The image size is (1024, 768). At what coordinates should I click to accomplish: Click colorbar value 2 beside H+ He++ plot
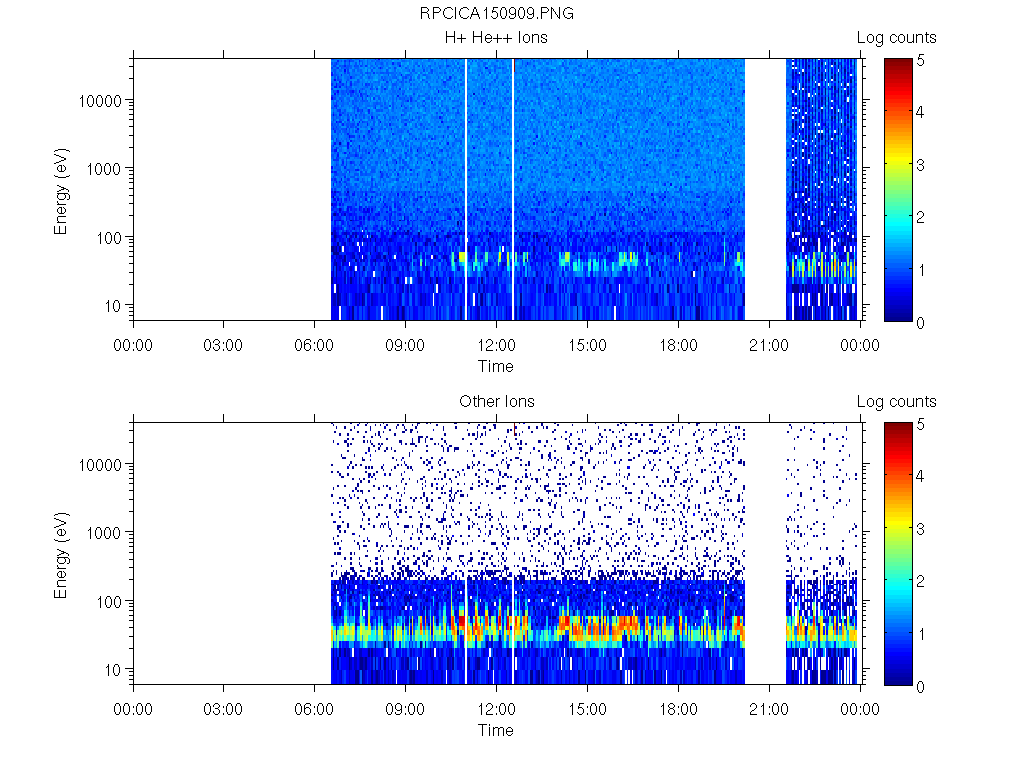click(x=920, y=217)
